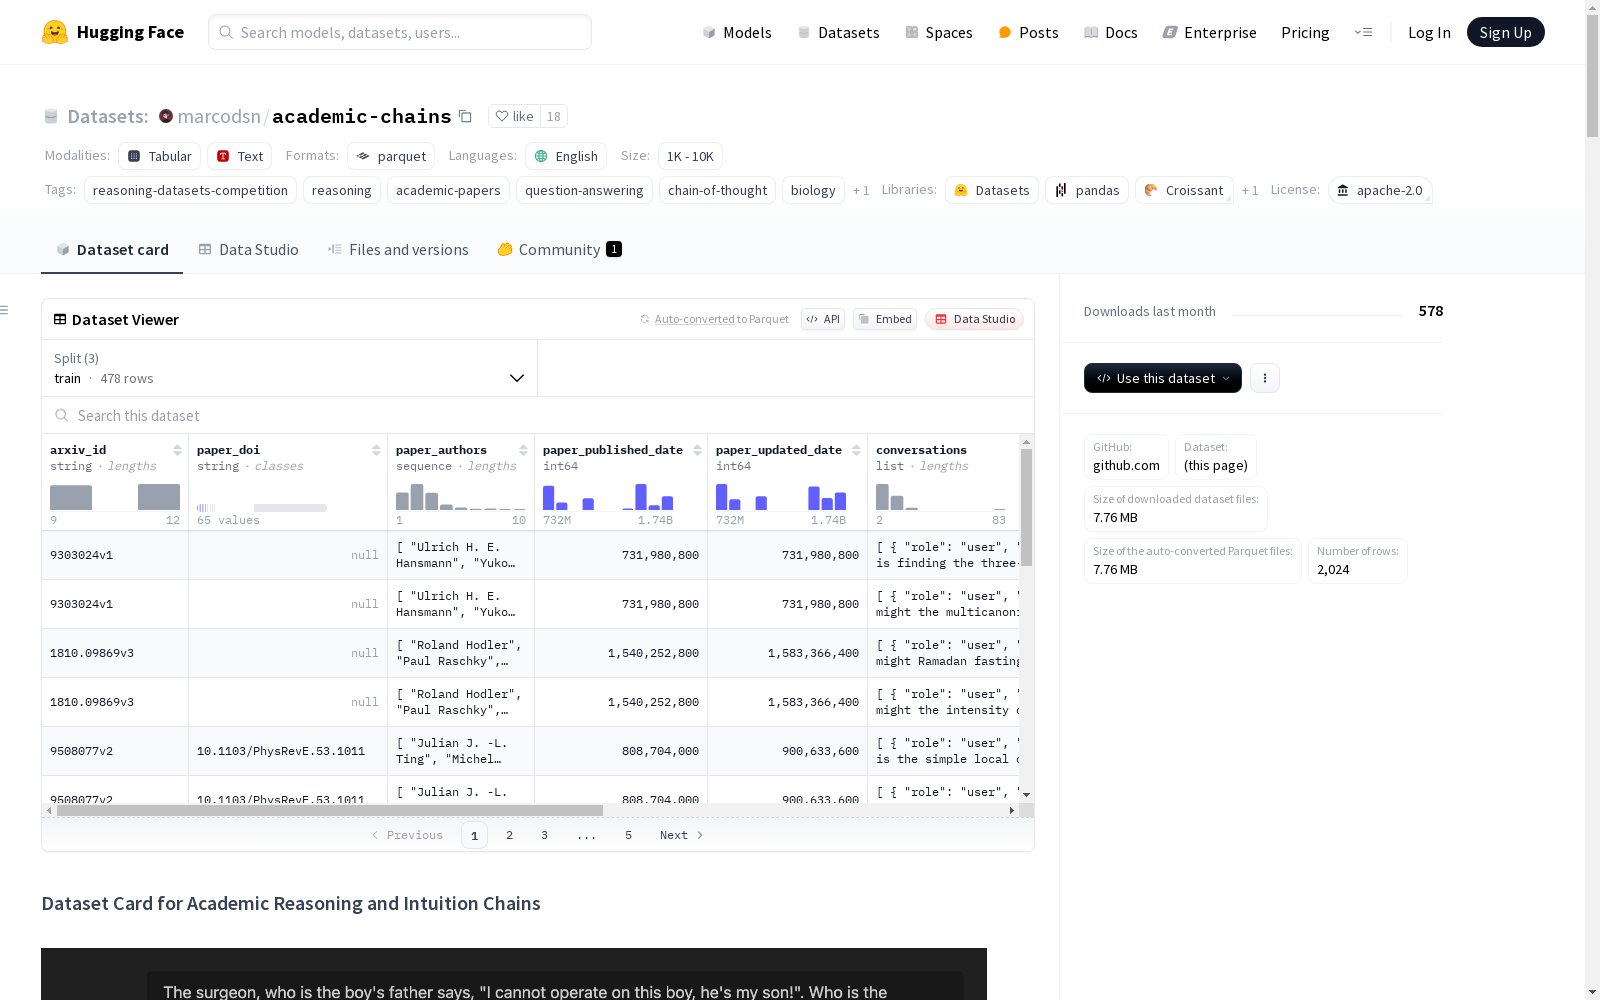Sort the paper_published_date column

pyautogui.click(x=697, y=450)
